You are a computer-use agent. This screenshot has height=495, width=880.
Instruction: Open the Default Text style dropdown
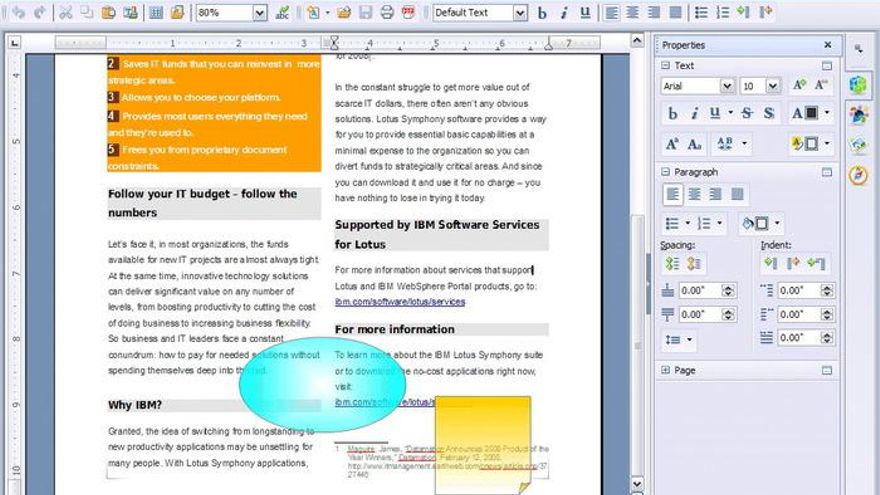[x=519, y=13]
